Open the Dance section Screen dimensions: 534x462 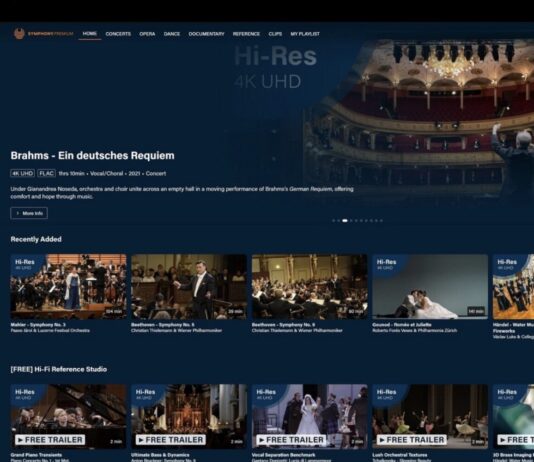tap(172, 34)
